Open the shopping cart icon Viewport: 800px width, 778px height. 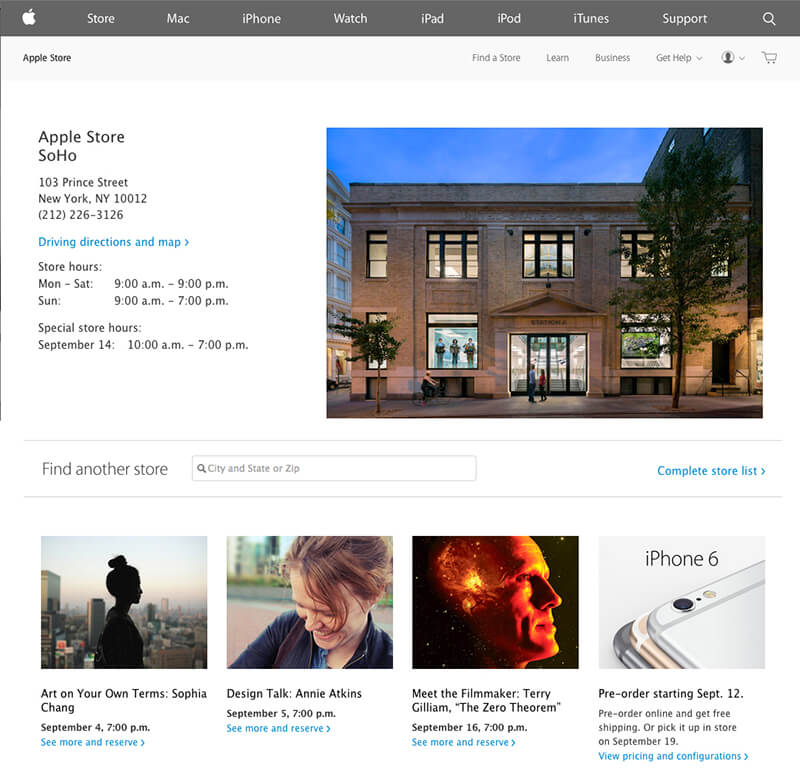(x=769, y=57)
